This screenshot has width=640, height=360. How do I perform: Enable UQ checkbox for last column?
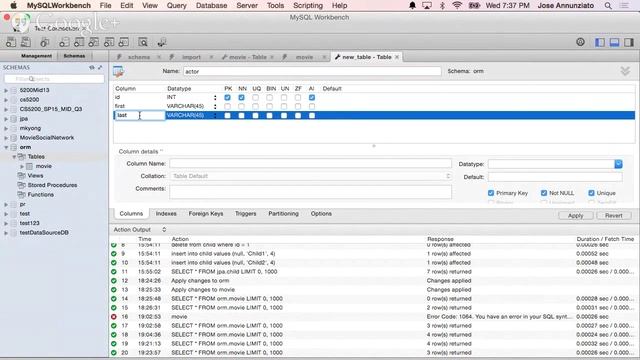[x=256, y=116]
